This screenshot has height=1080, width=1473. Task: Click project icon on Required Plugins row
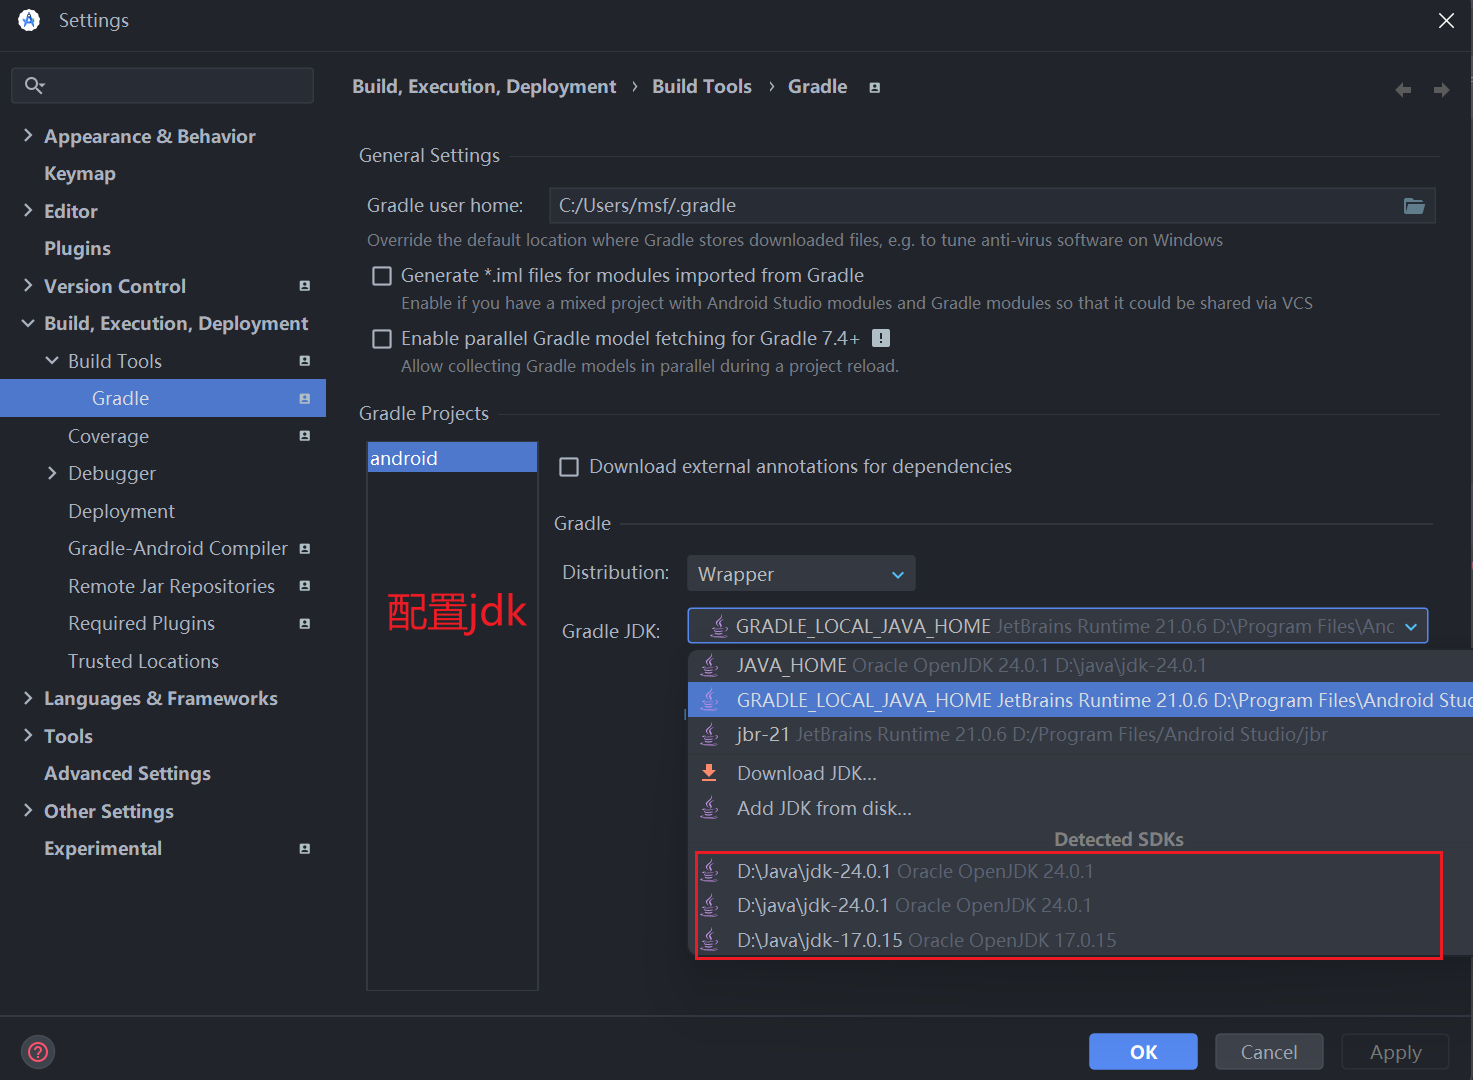(x=305, y=623)
